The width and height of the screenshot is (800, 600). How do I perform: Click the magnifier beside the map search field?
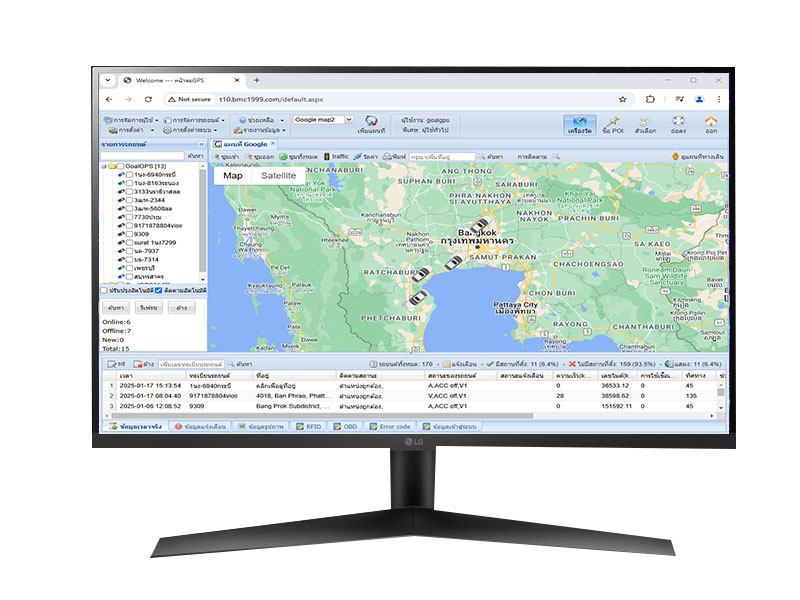pos(482,157)
